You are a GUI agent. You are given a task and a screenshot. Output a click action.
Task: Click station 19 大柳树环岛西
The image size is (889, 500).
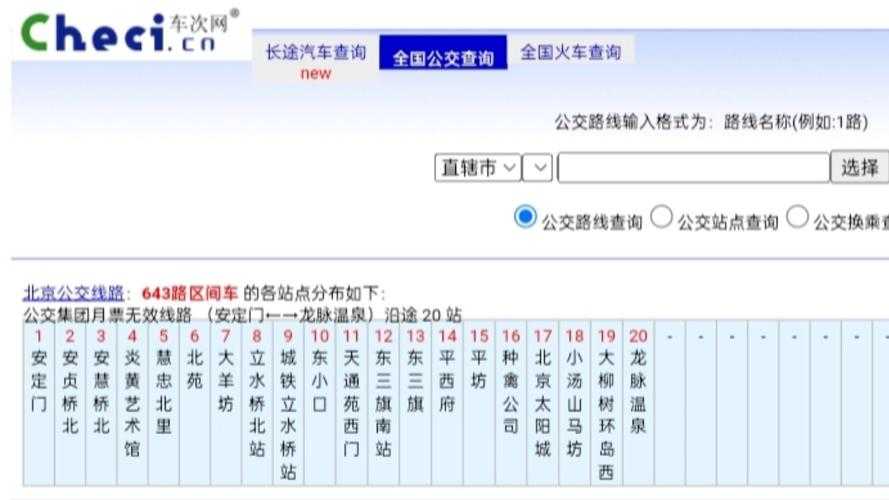click(606, 414)
